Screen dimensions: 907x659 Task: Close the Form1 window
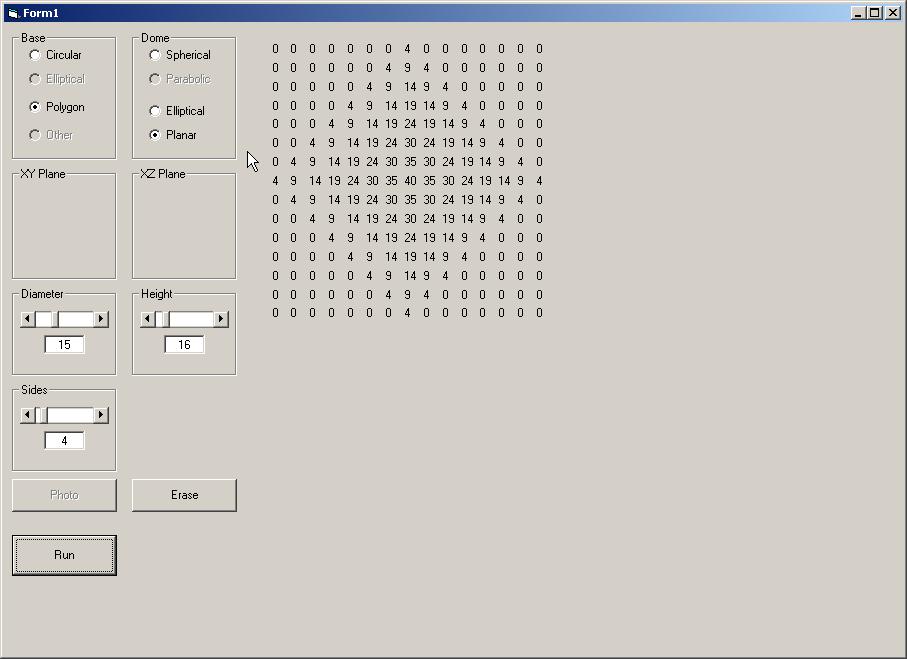[893, 13]
